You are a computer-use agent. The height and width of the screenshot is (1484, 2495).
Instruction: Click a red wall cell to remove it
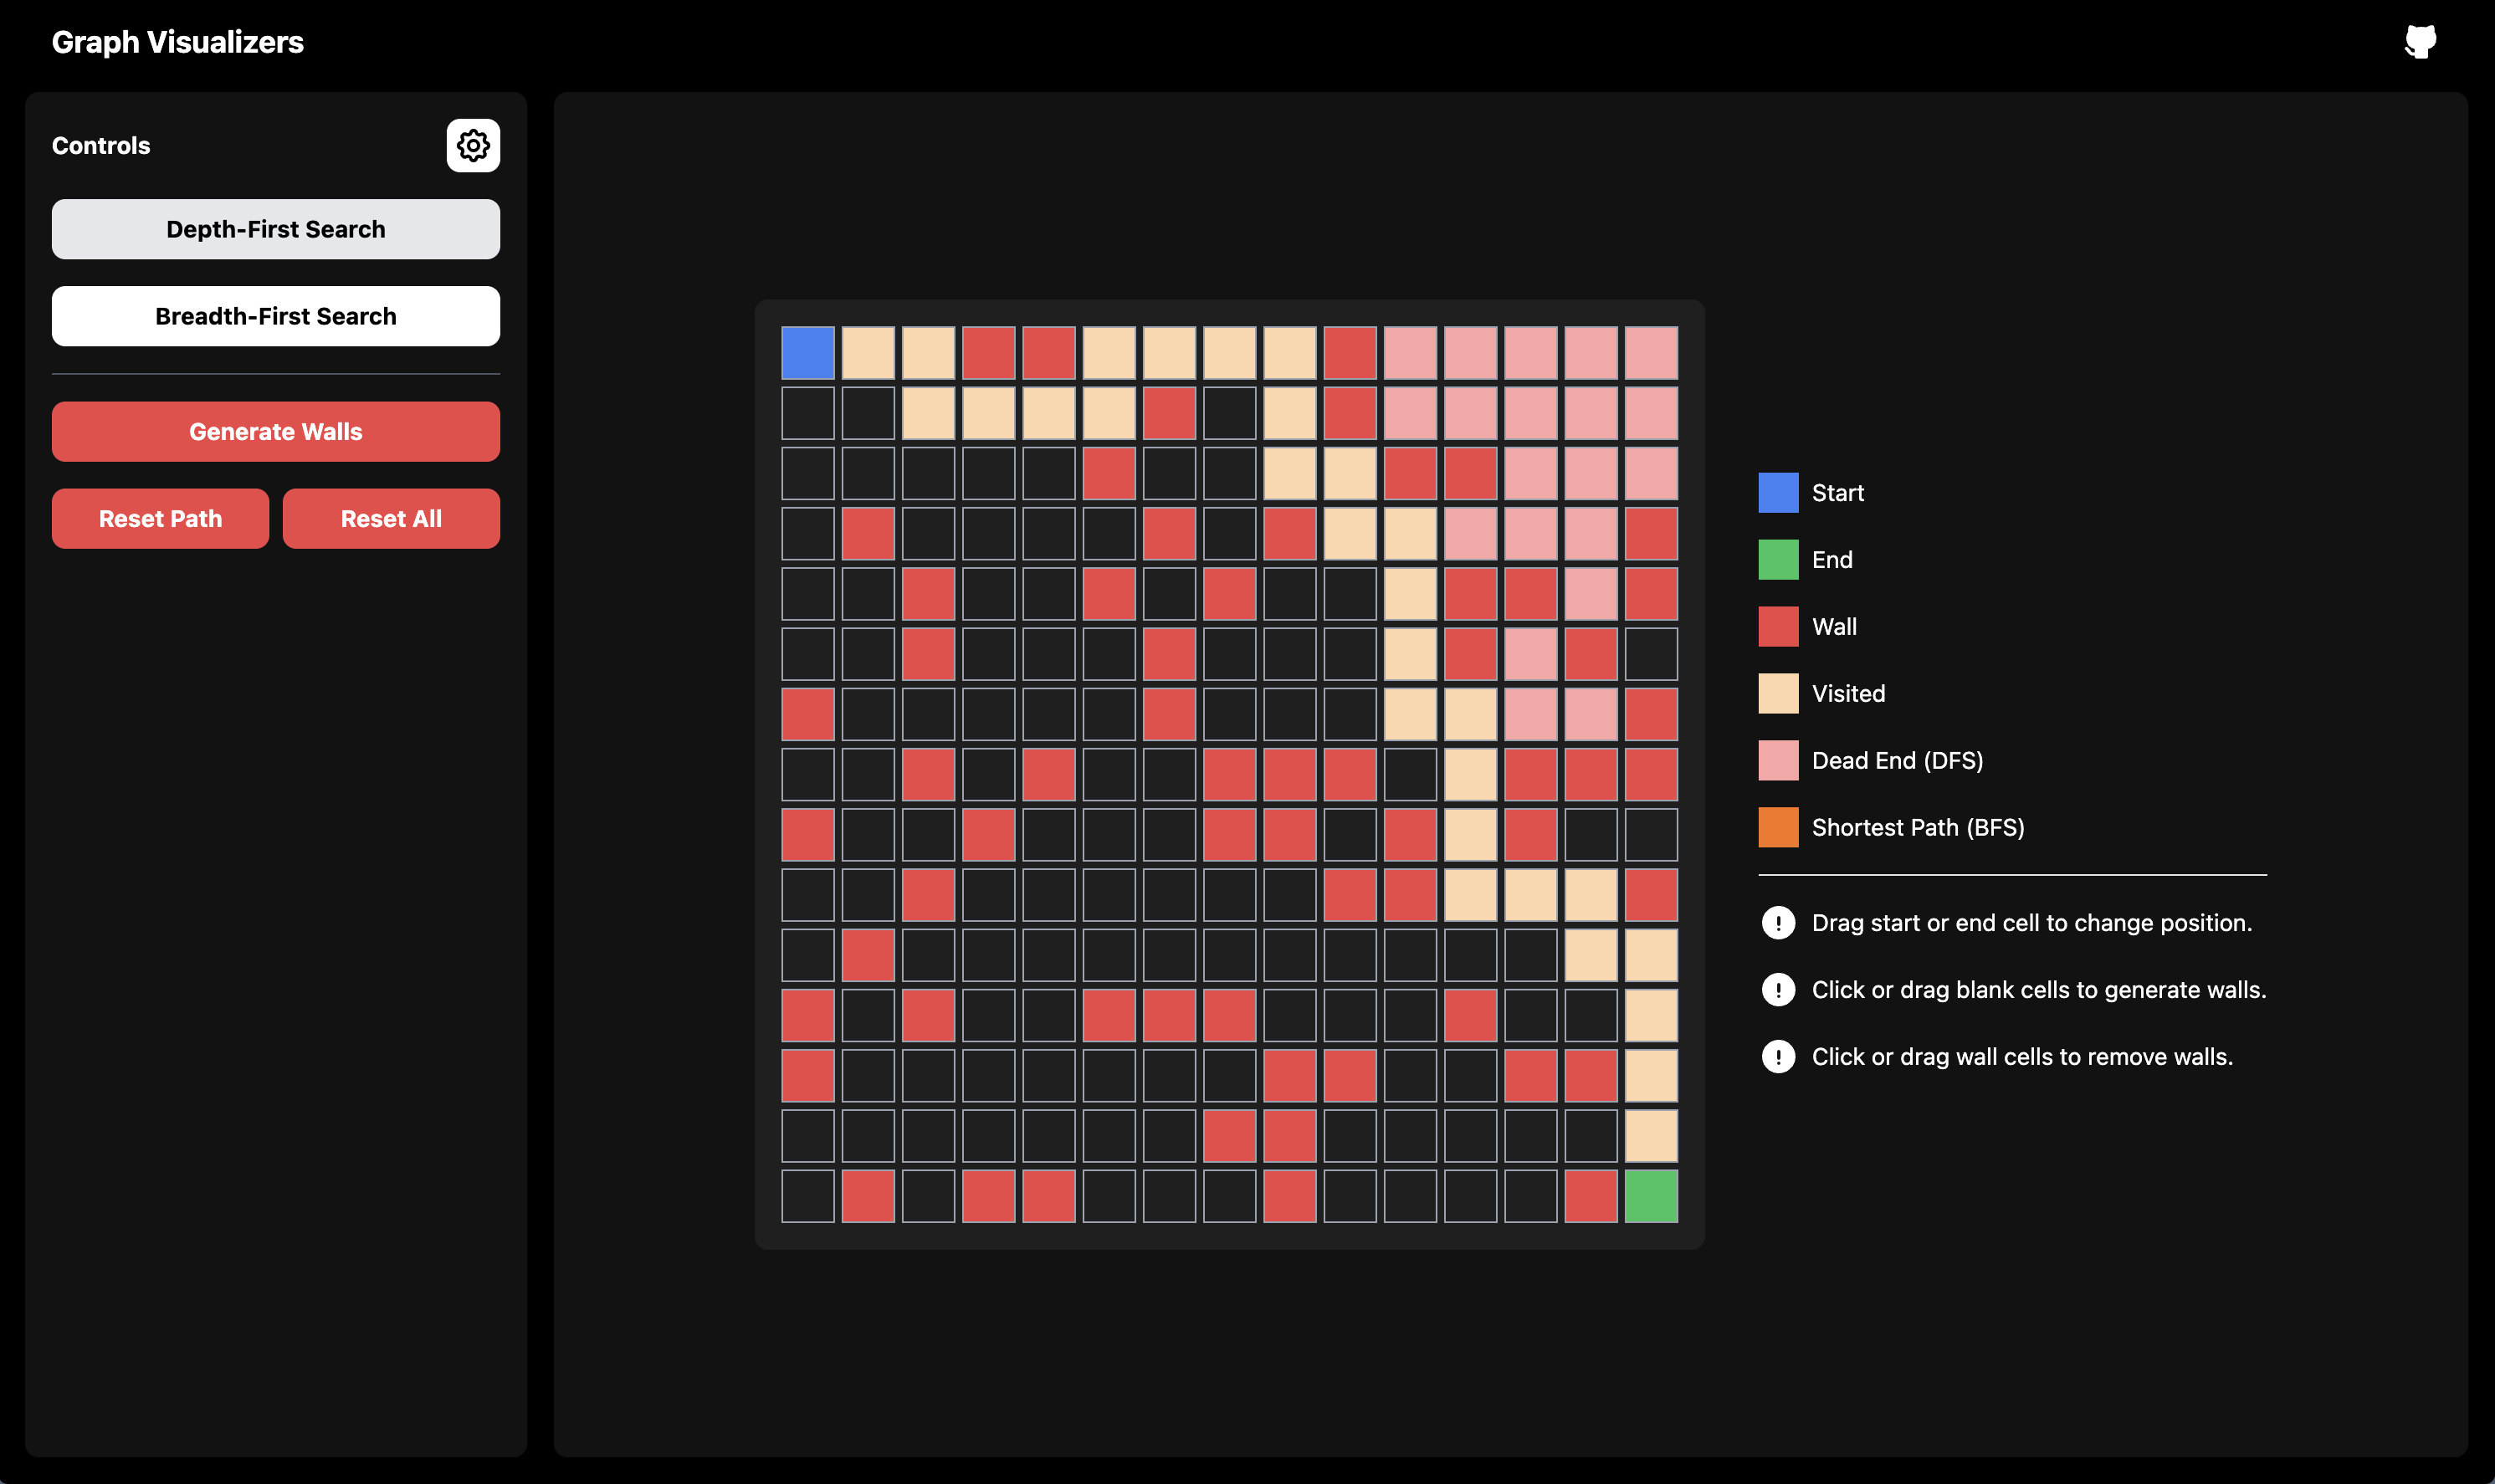[989, 351]
